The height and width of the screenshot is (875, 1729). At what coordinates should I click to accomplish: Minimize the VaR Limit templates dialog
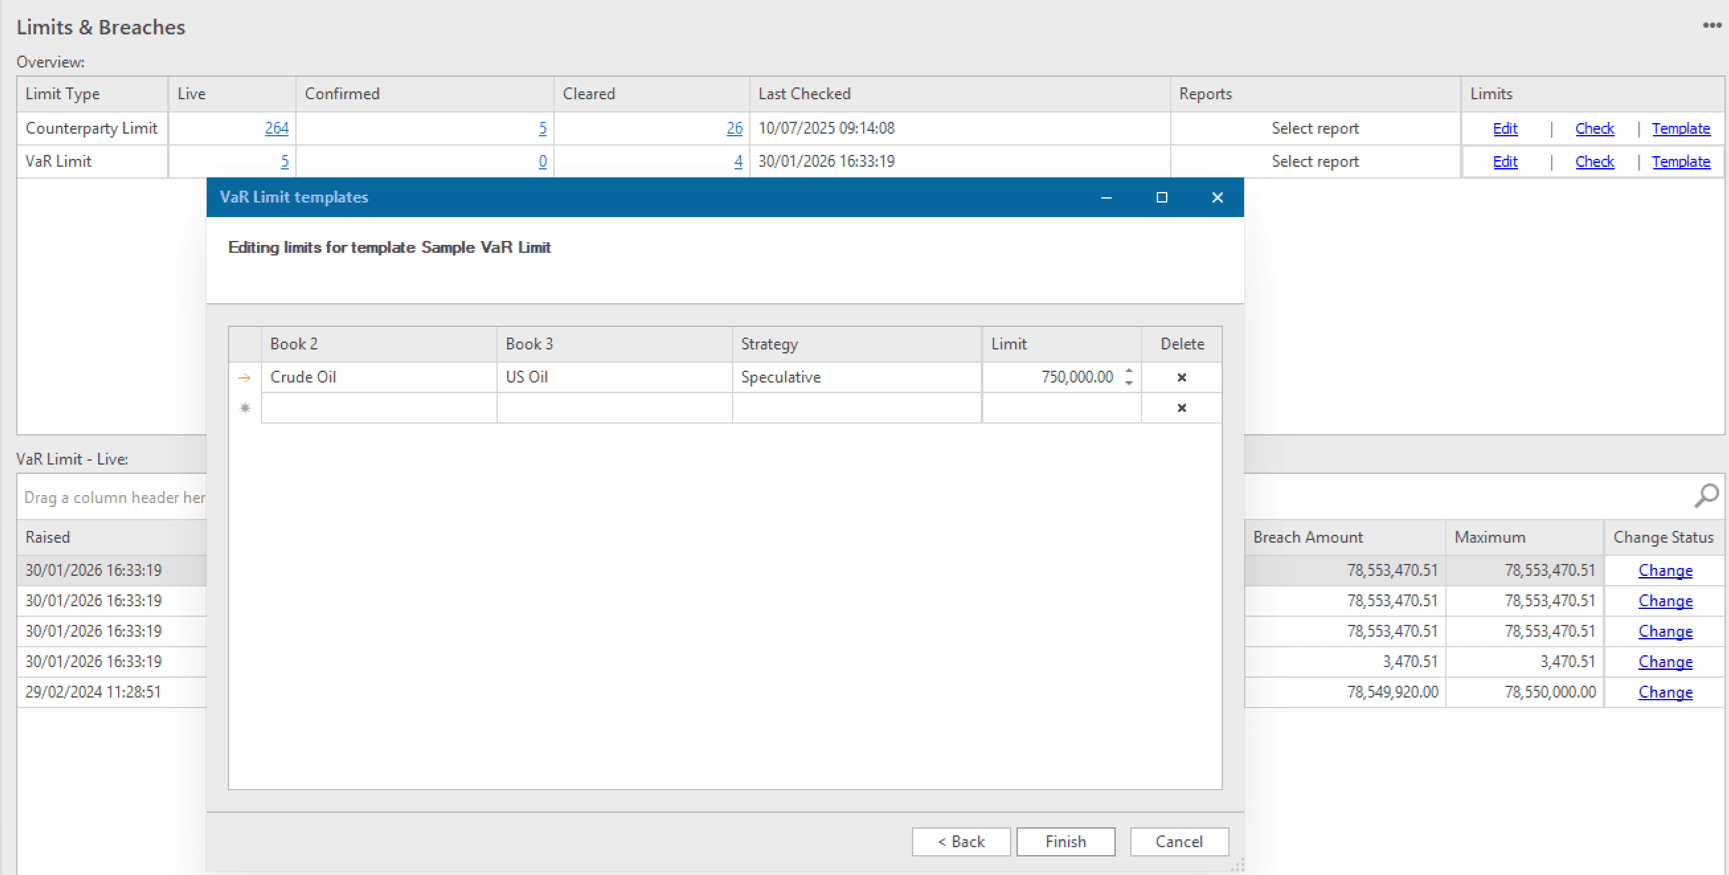(1106, 197)
